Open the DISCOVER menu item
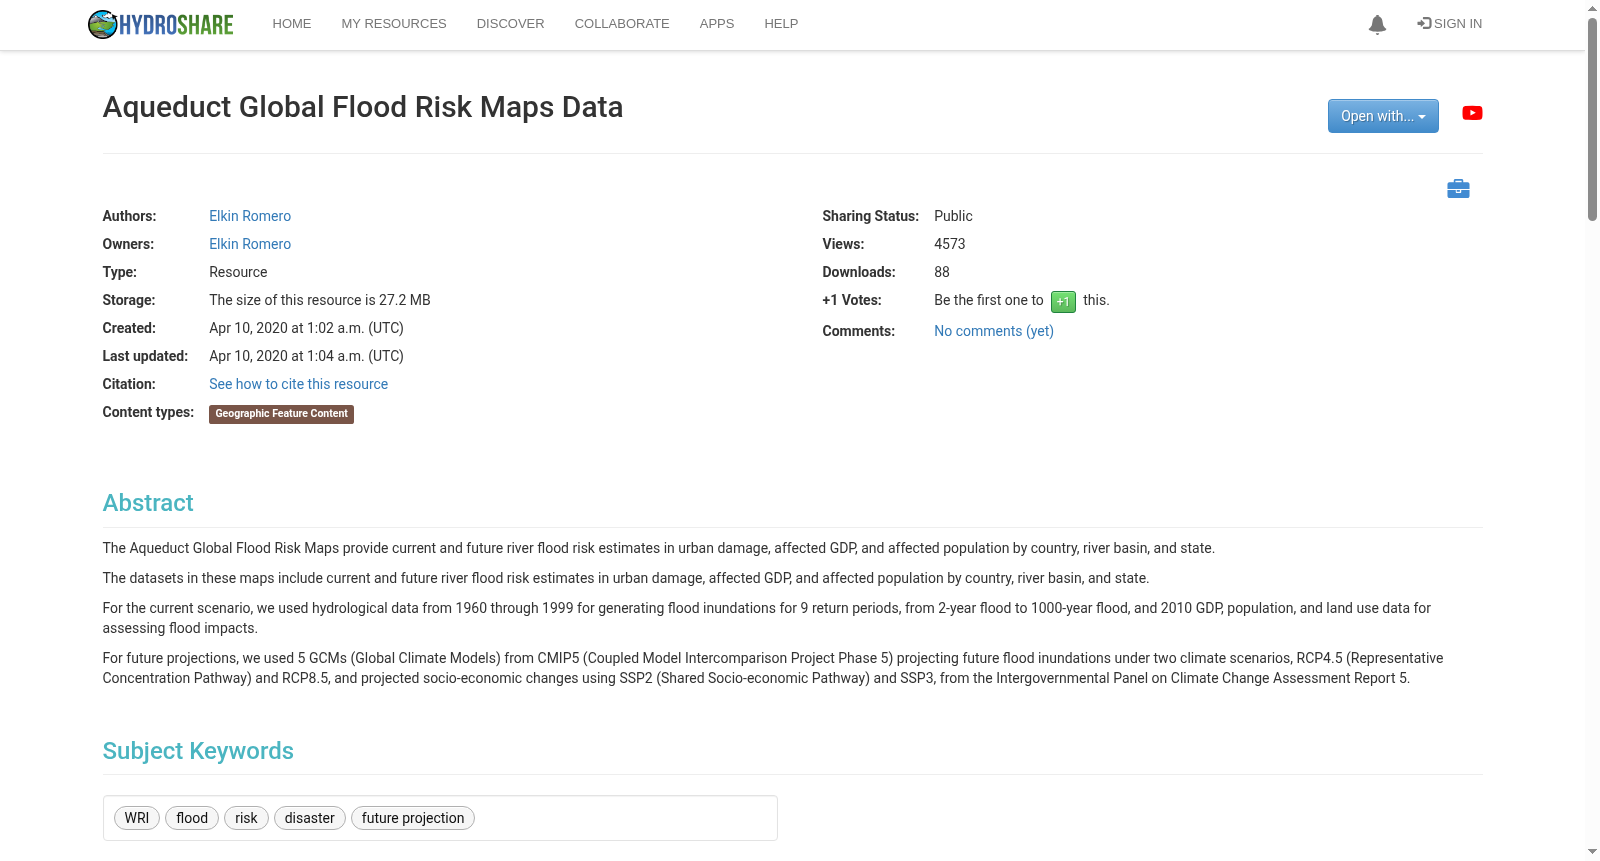 [510, 24]
